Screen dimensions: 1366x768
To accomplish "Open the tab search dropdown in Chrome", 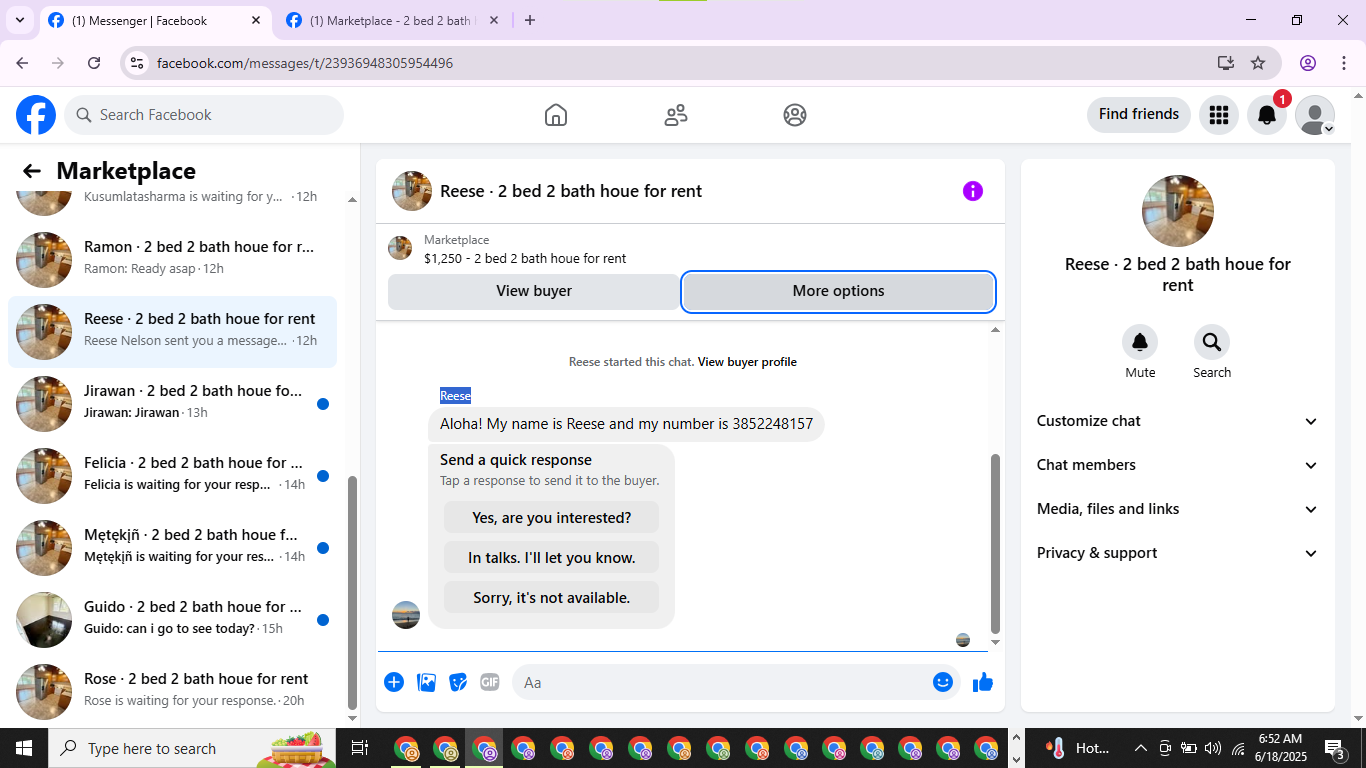I will pyautogui.click(x=19, y=20).
